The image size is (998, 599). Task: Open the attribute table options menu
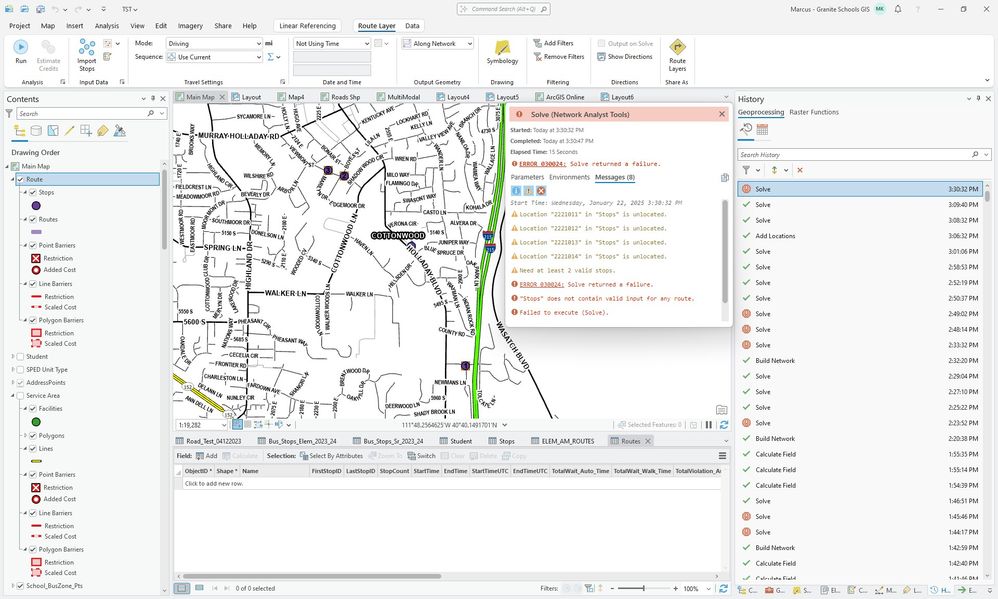[x=722, y=456]
